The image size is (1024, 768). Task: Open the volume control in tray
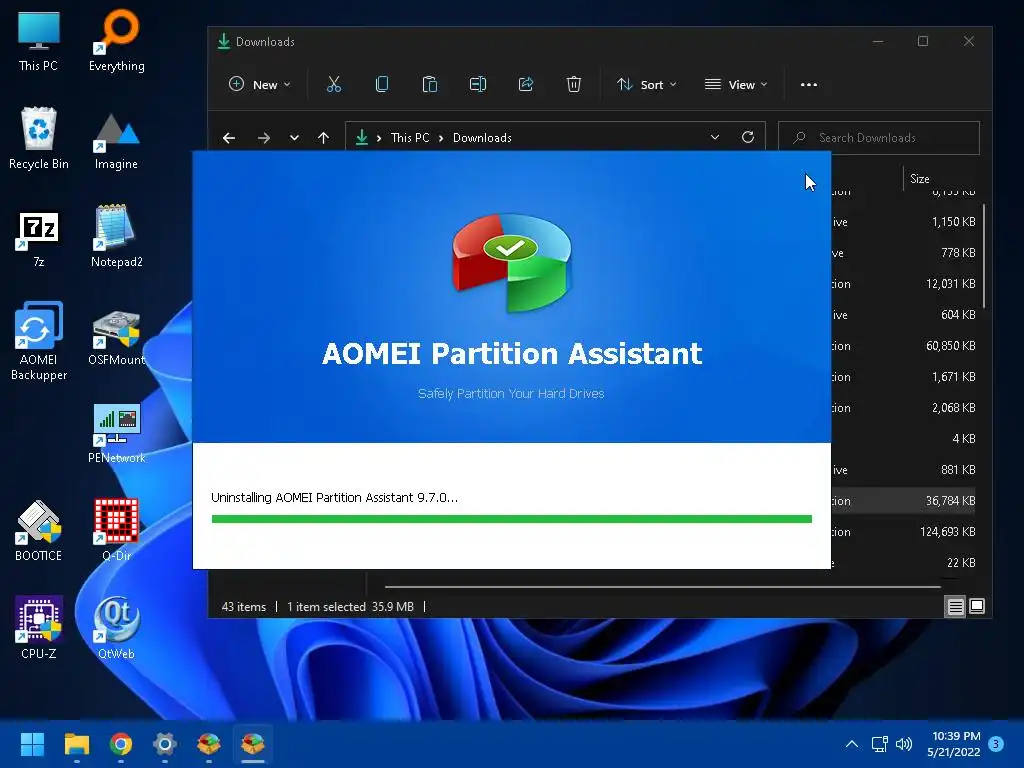click(904, 744)
